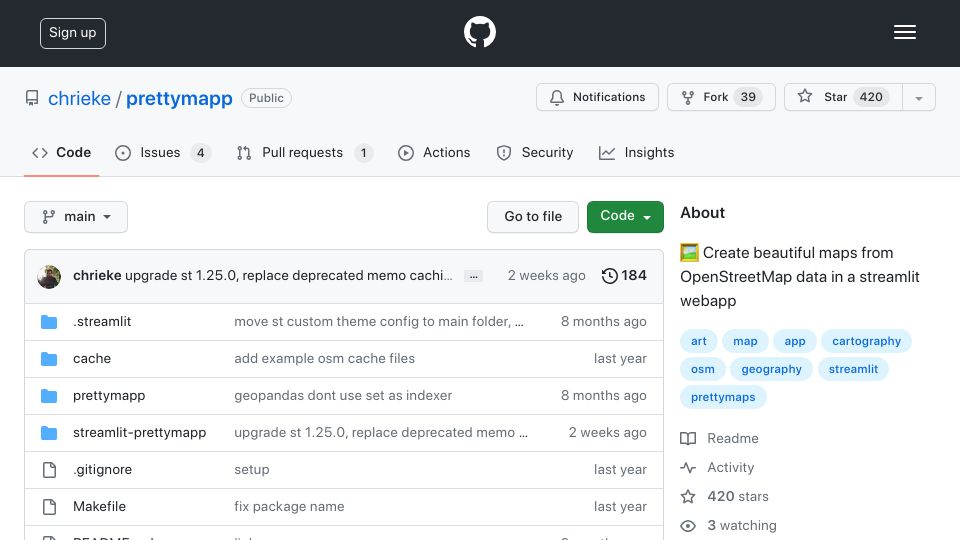Fork the repository

[721, 97]
